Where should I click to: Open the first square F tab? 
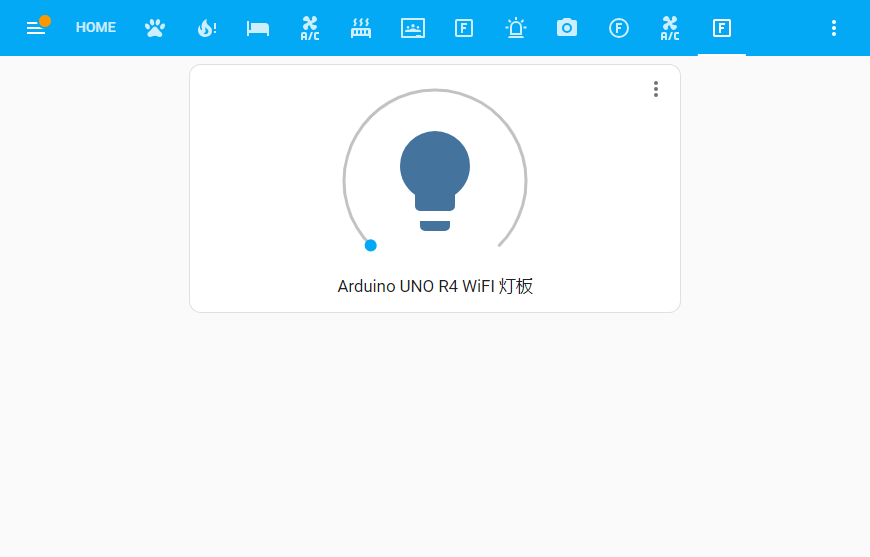point(464,28)
